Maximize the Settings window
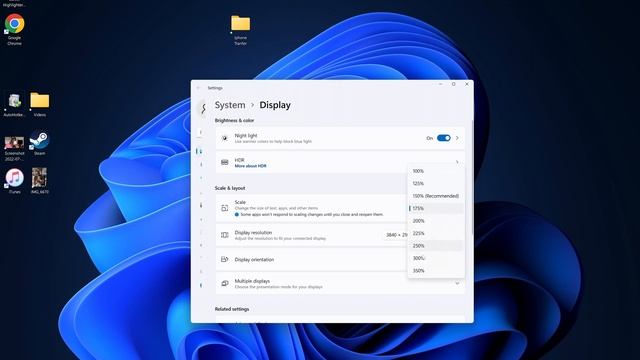The width and height of the screenshot is (640, 360). [453, 84]
